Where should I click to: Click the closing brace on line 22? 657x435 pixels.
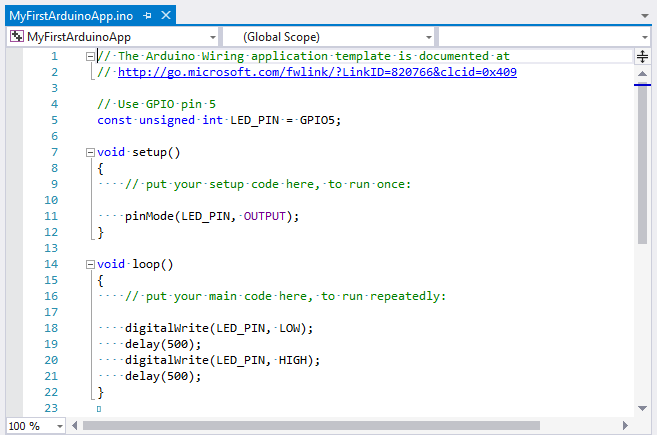click(x=101, y=393)
